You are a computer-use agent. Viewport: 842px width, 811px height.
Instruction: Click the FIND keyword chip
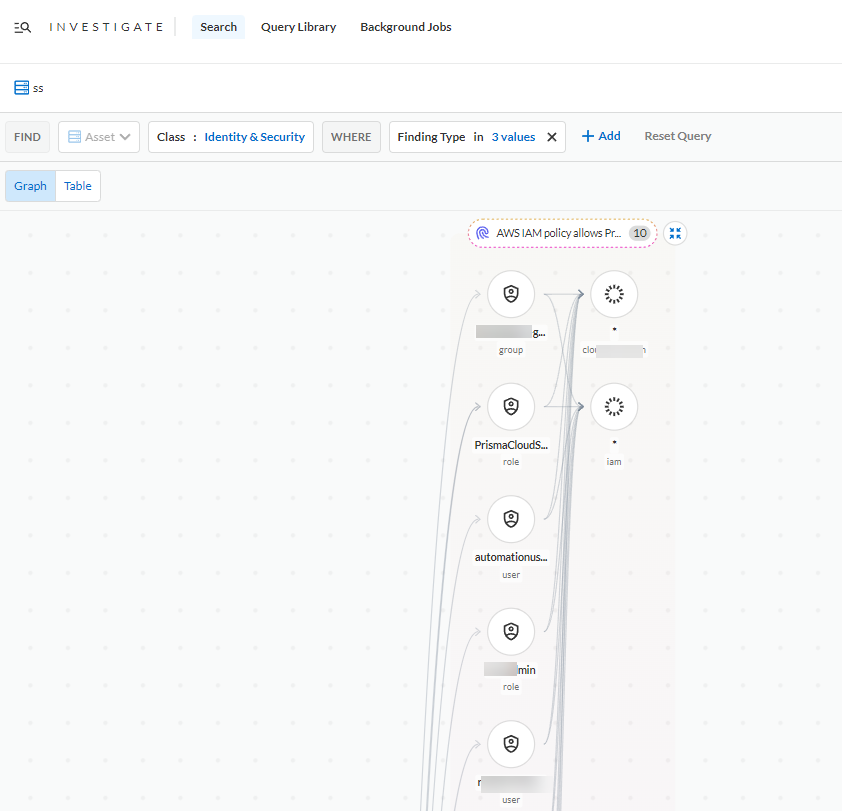(27, 137)
